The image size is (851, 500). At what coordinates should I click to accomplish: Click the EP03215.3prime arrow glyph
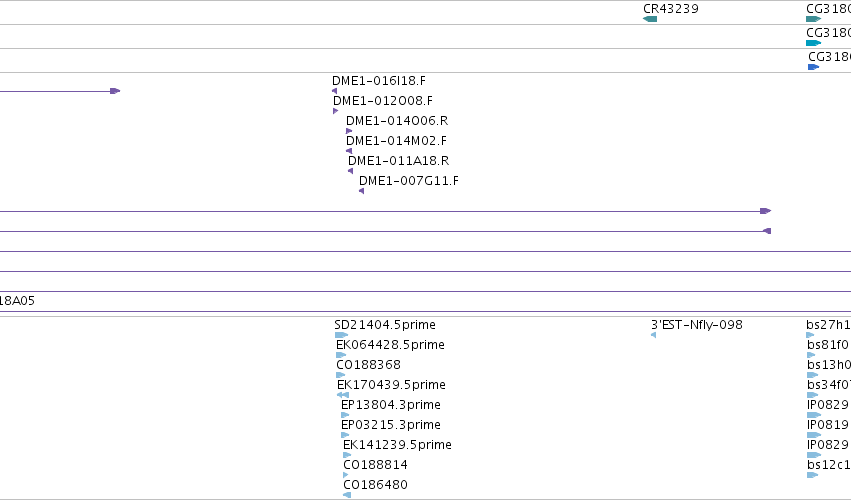tap(345, 435)
